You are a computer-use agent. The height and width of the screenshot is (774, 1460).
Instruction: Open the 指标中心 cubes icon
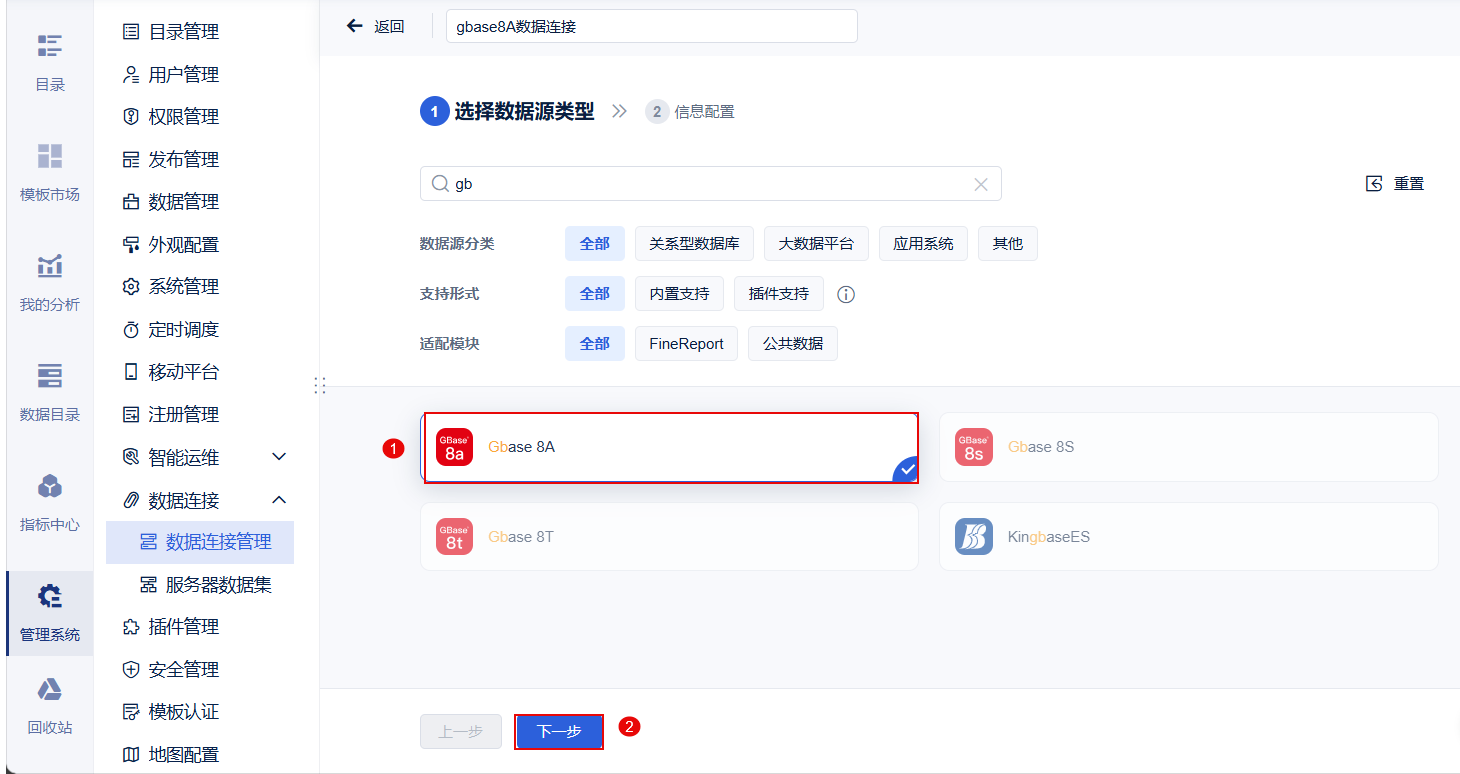pos(50,486)
